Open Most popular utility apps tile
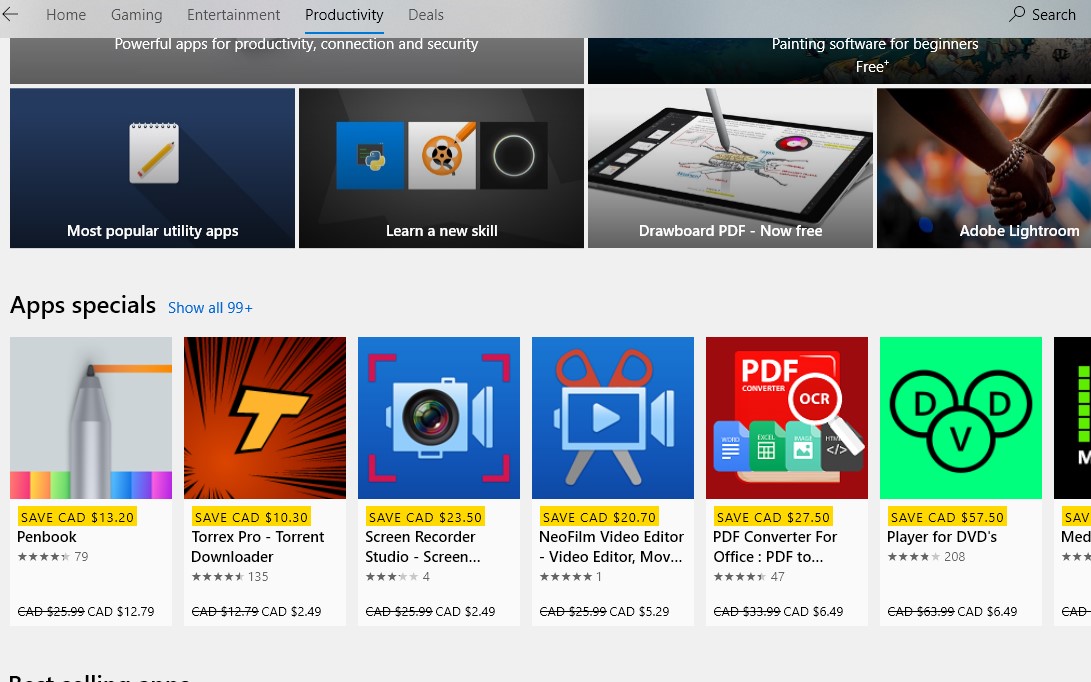Viewport: 1091px width, 682px height. click(152, 168)
